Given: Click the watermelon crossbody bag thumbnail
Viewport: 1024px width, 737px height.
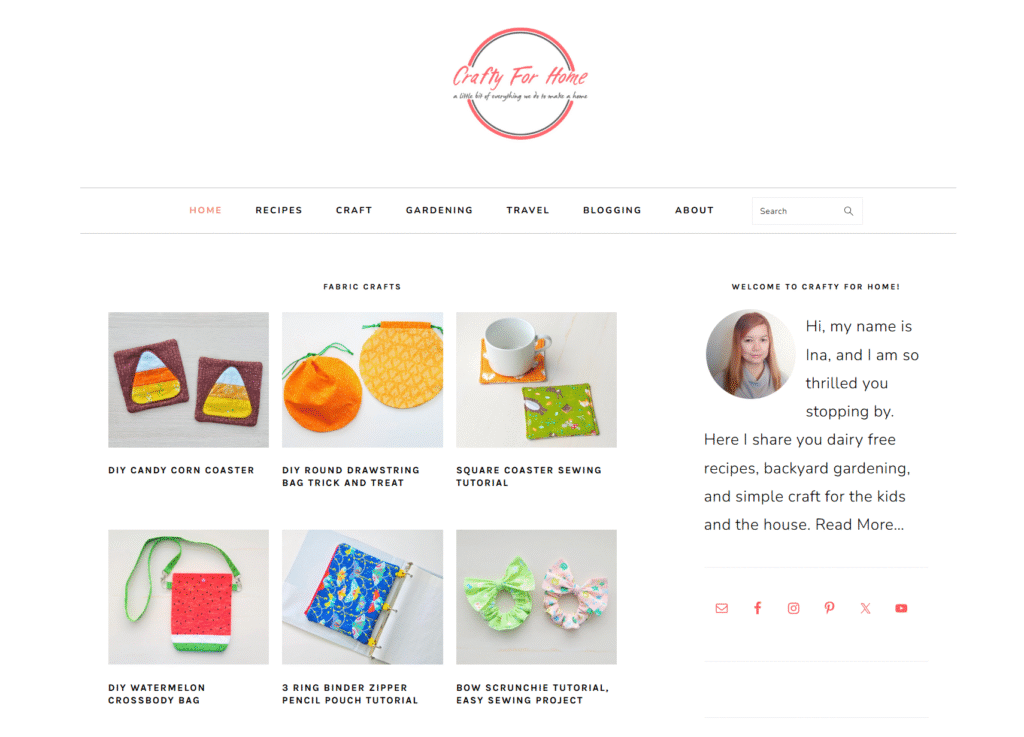Looking at the screenshot, I should coord(188,597).
